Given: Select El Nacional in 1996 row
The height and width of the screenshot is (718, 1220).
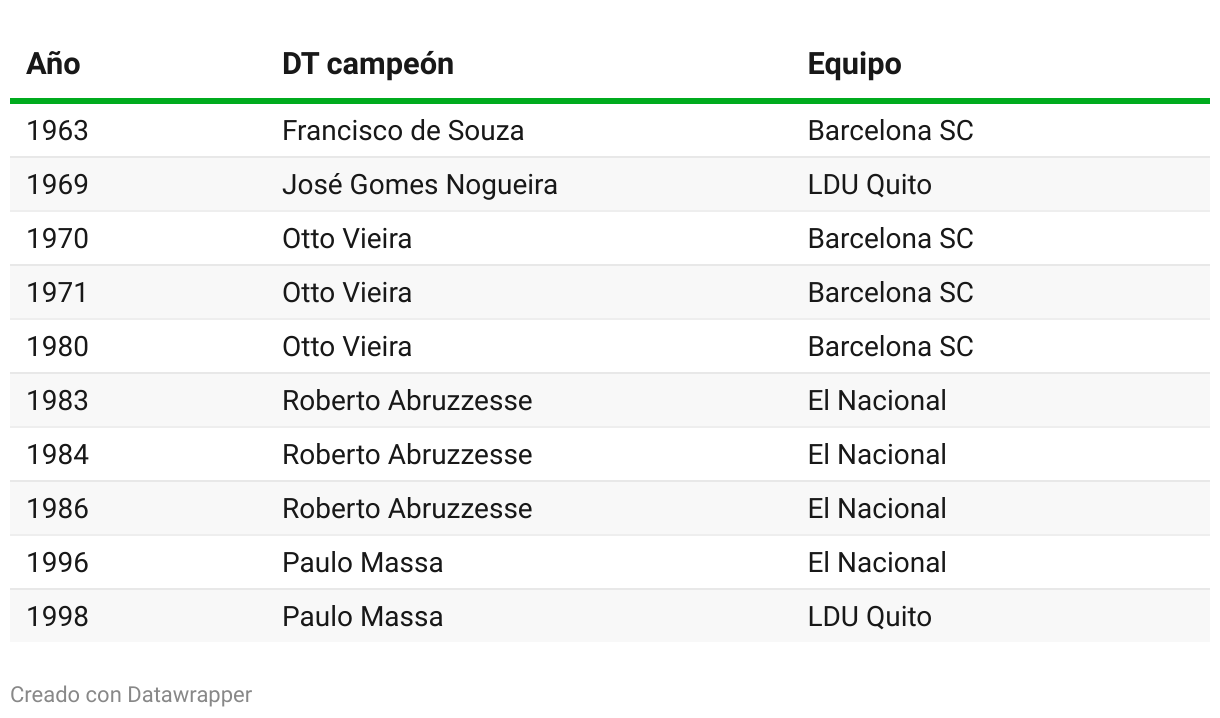Looking at the screenshot, I should click(877, 563).
